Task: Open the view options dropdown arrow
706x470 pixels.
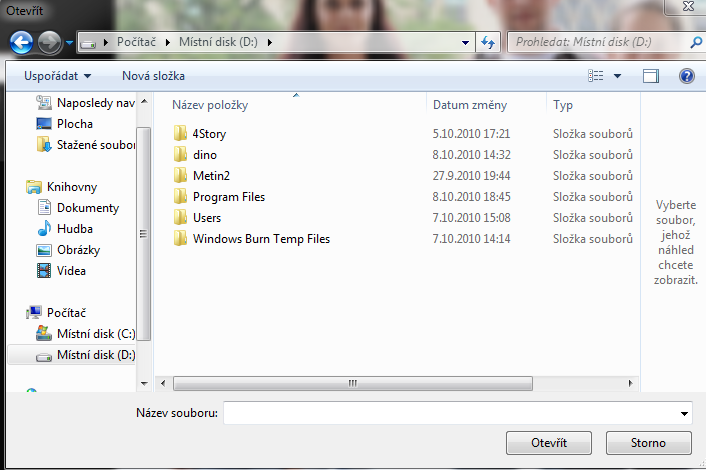Action: pyautogui.click(x=618, y=76)
